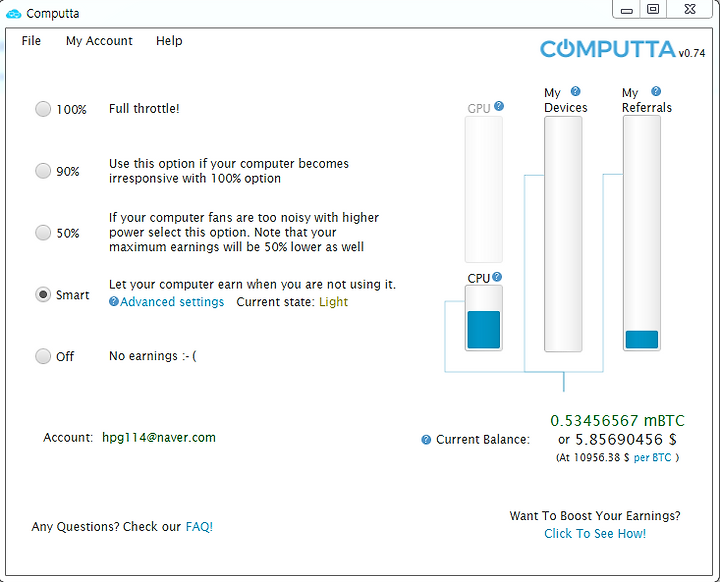Click the Computta cloud icon in title bar
This screenshot has width=720, height=582.
click(x=13, y=14)
